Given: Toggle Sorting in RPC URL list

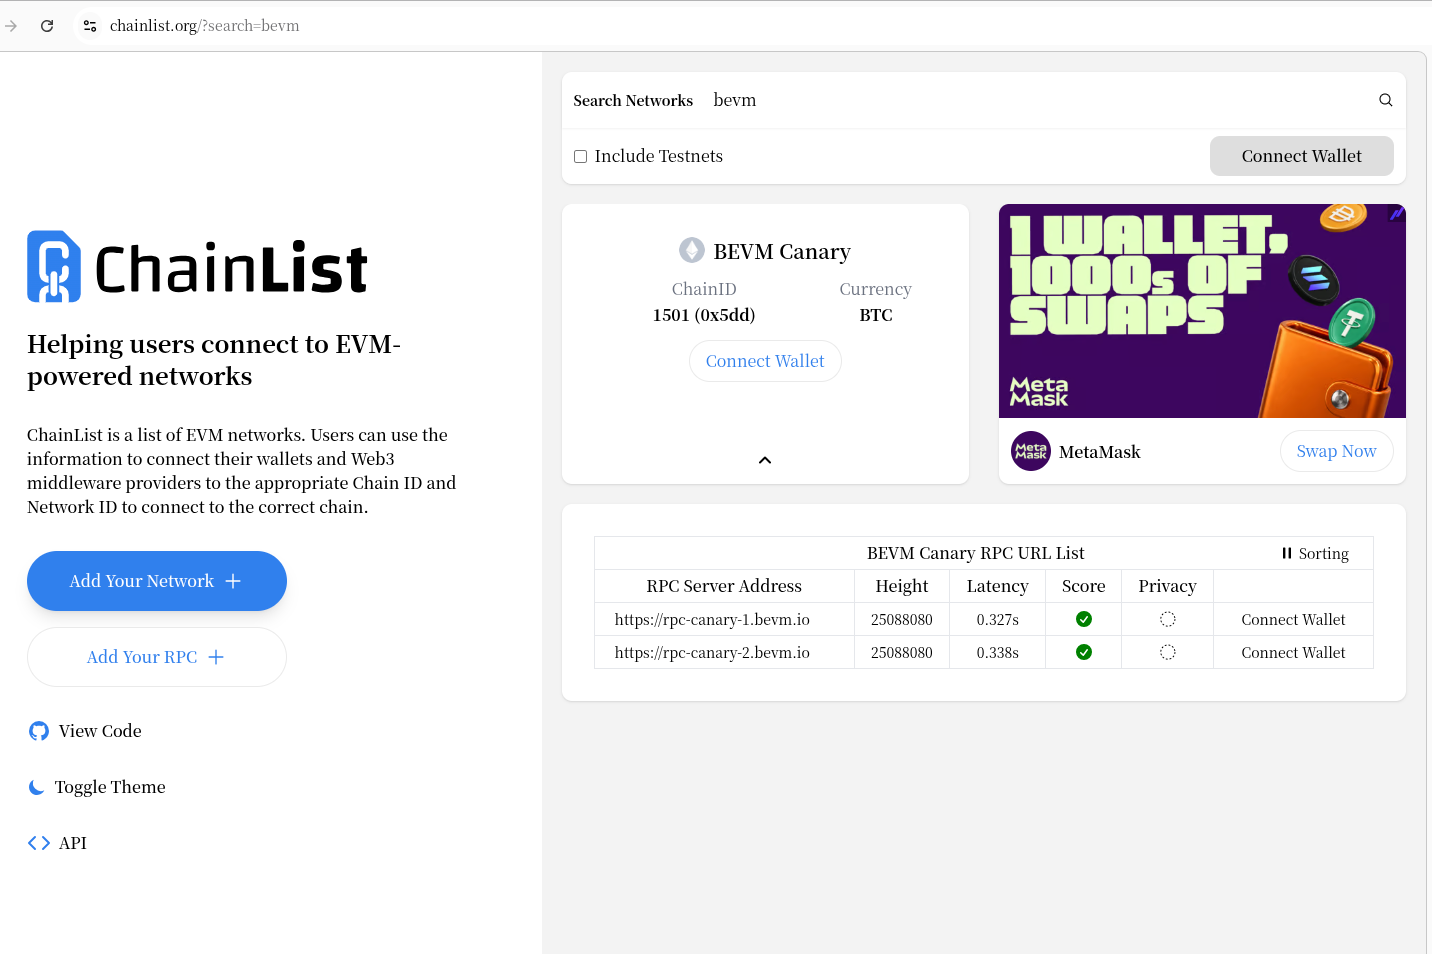Looking at the screenshot, I should click(1315, 553).
